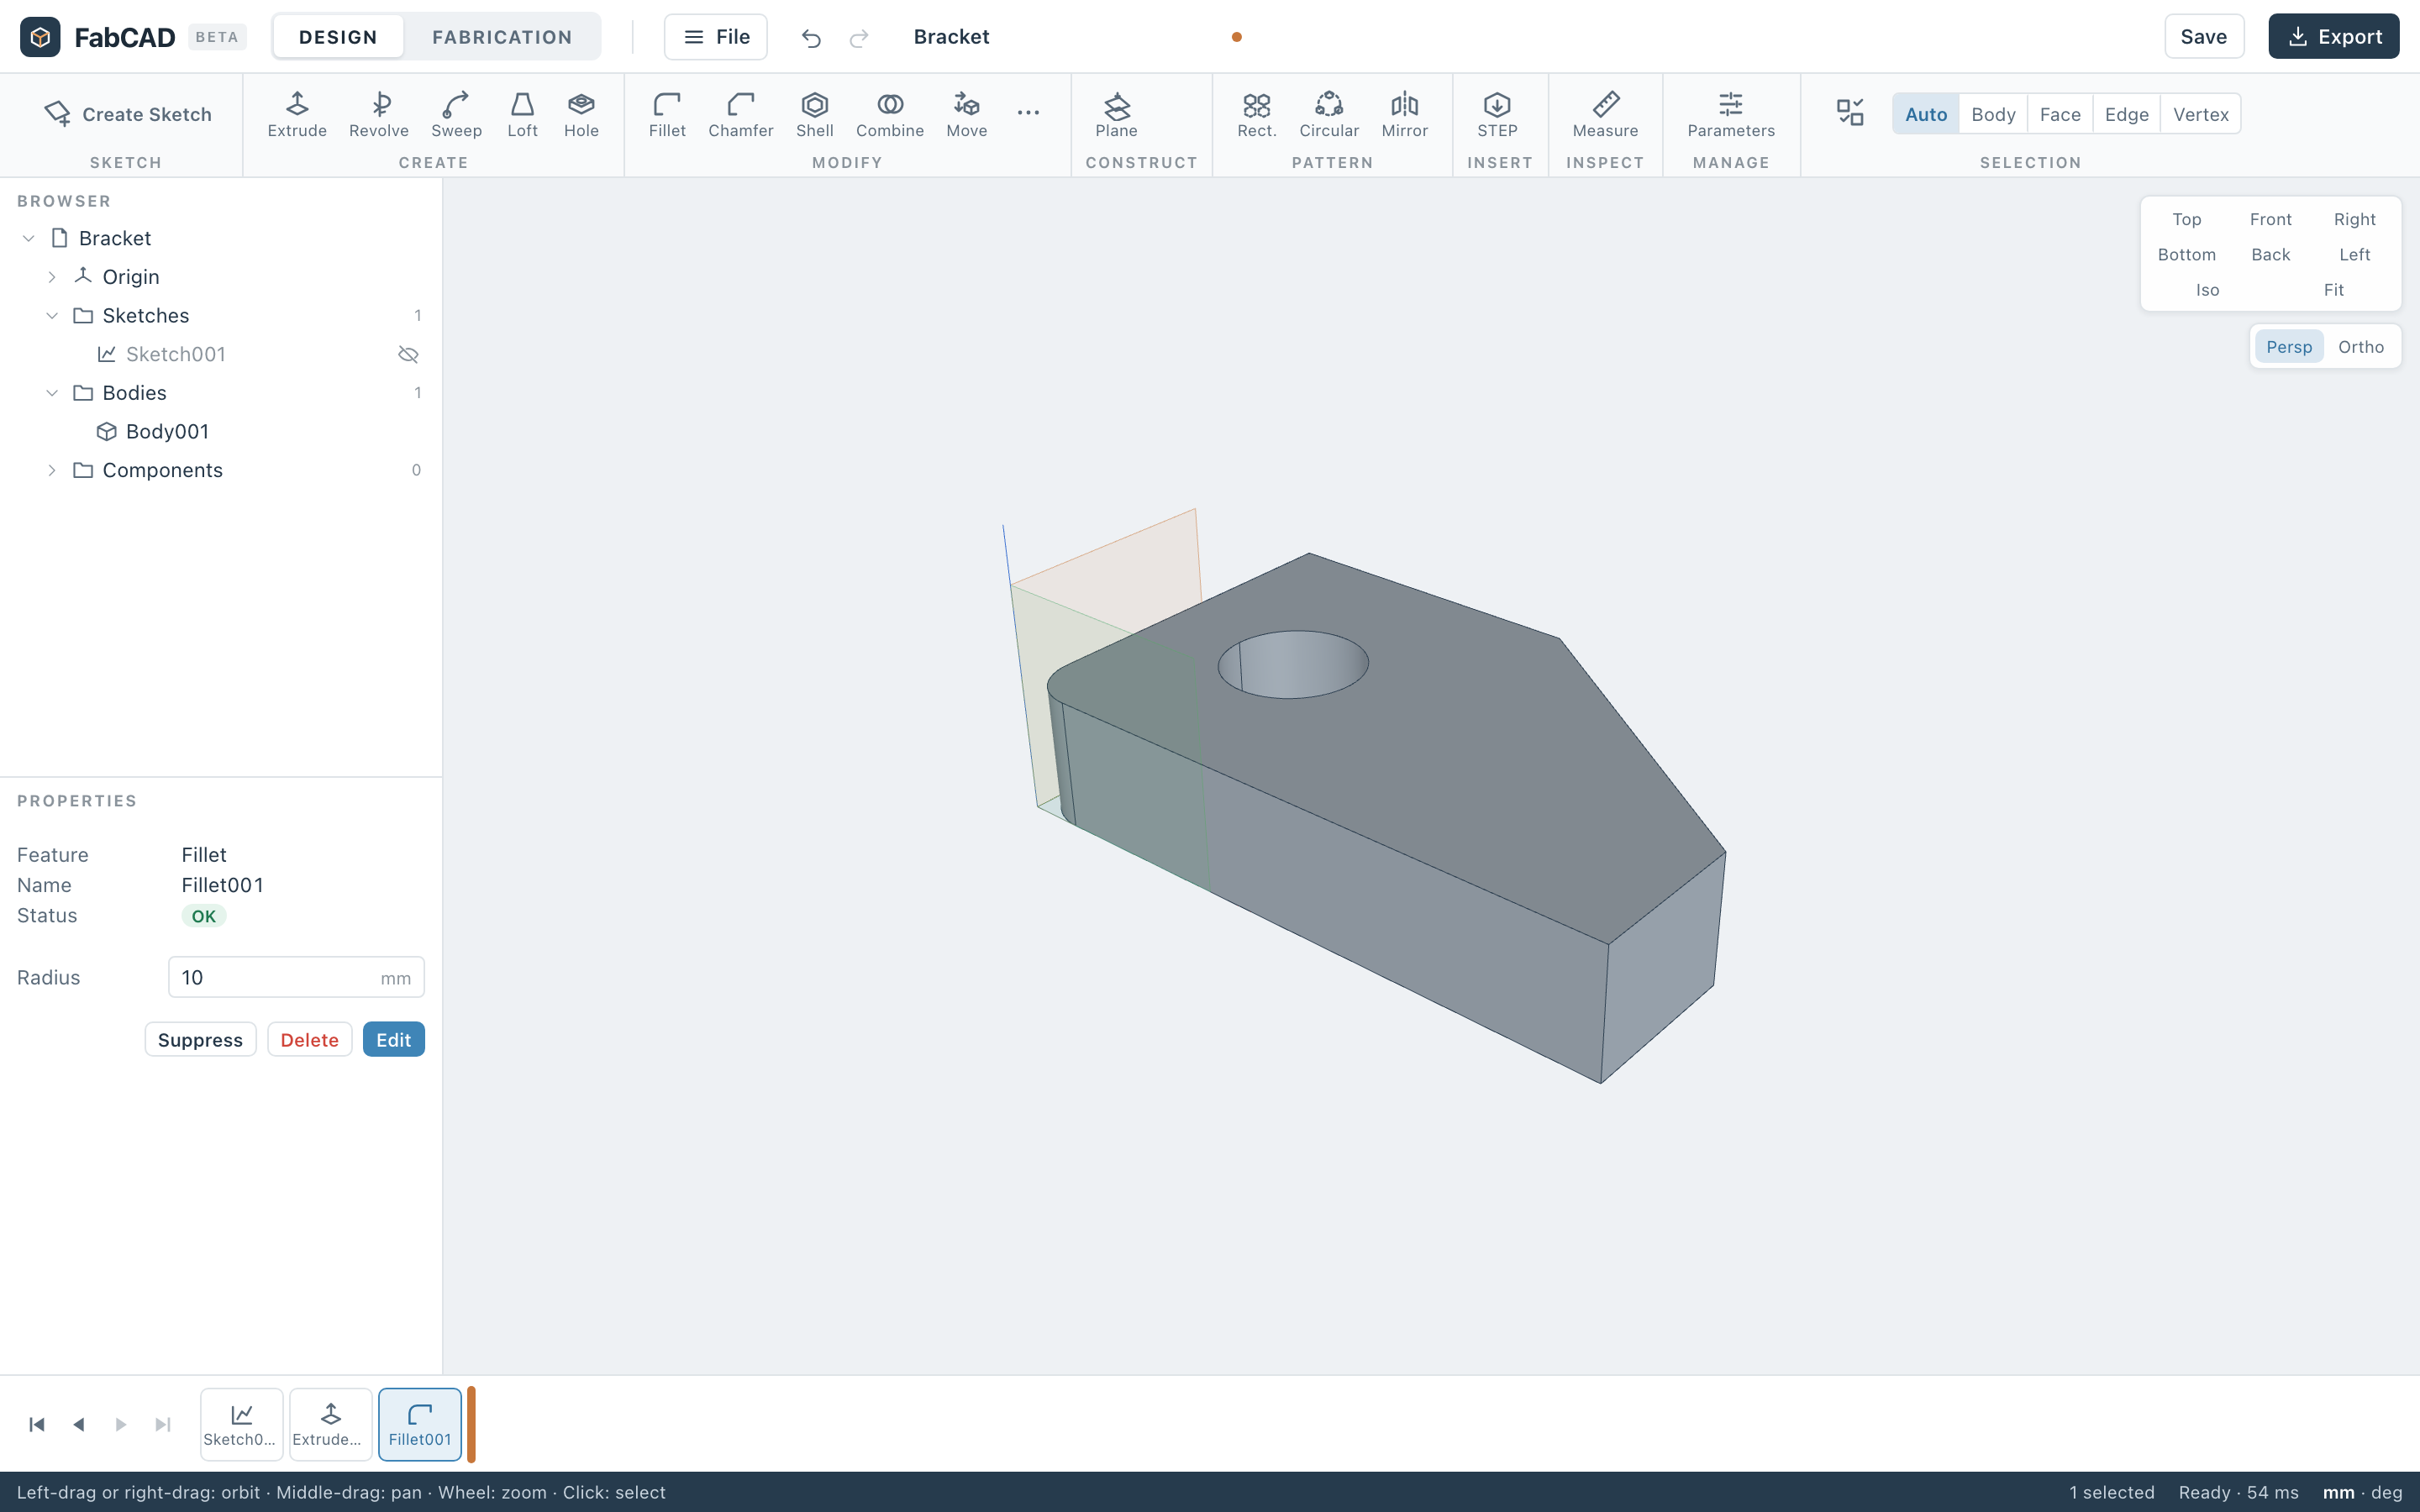2420x1512 pixels.
Task: Click the Export button
Action: [x=2333, y=37]
